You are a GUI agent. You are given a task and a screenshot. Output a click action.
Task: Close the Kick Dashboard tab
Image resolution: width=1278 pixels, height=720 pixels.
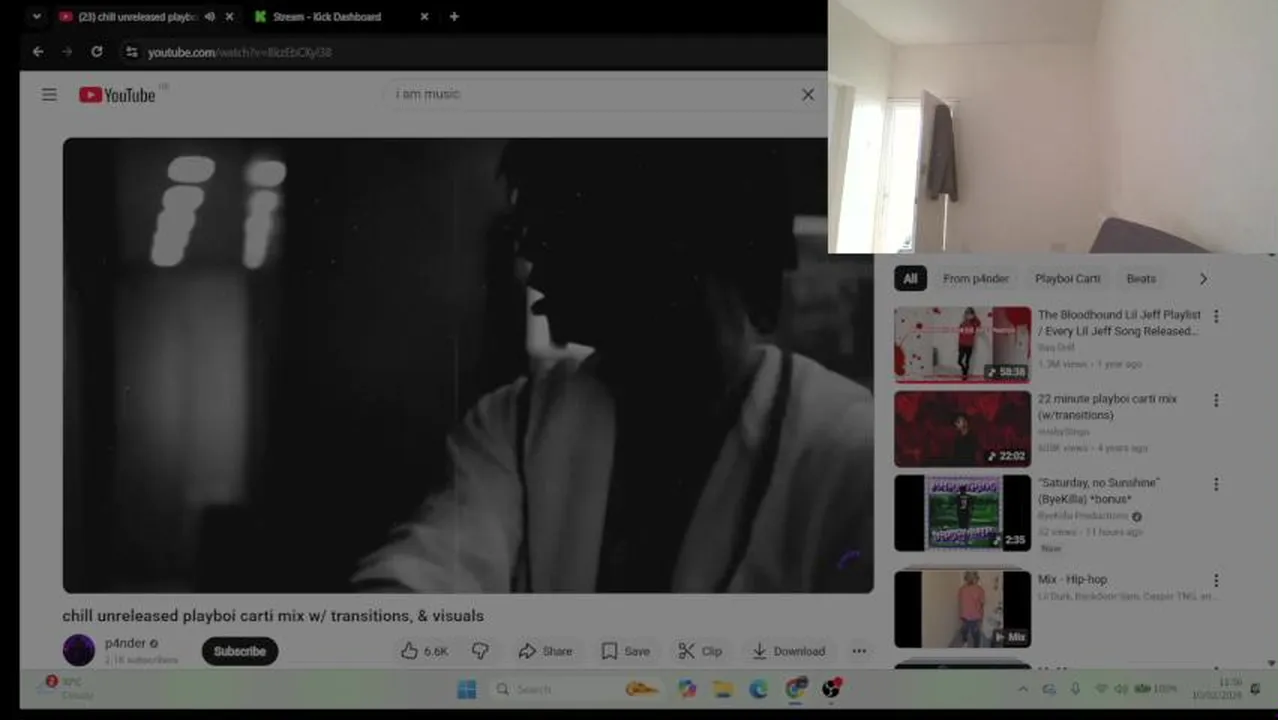tap(424, 17)
